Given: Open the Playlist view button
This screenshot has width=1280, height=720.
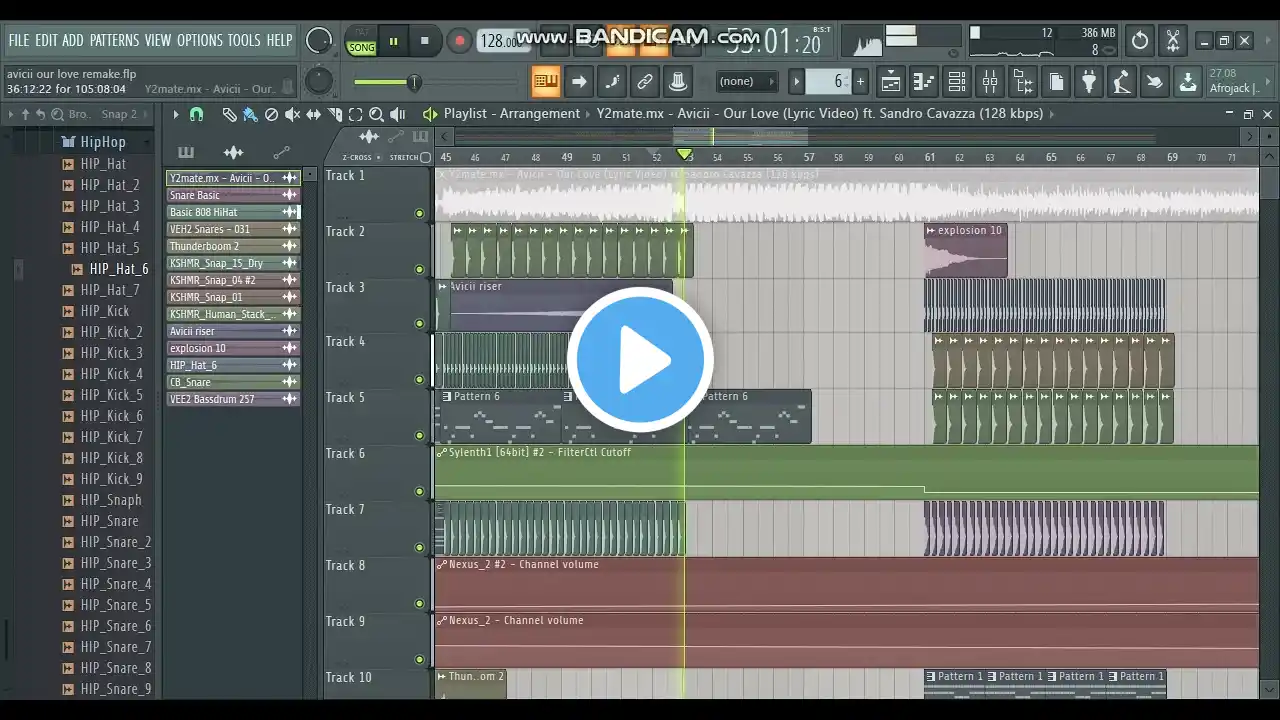Looking at the screenshot, I should [891, 82].
